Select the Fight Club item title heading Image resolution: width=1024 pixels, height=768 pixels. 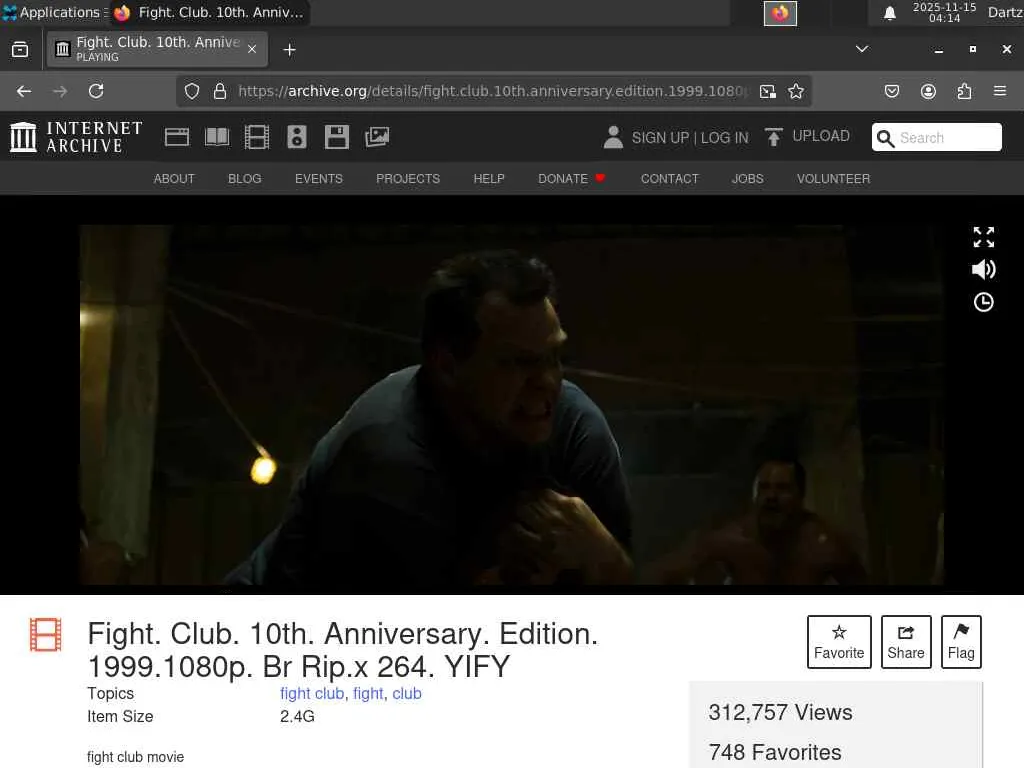pyautogui.click(x=343, y=650)
